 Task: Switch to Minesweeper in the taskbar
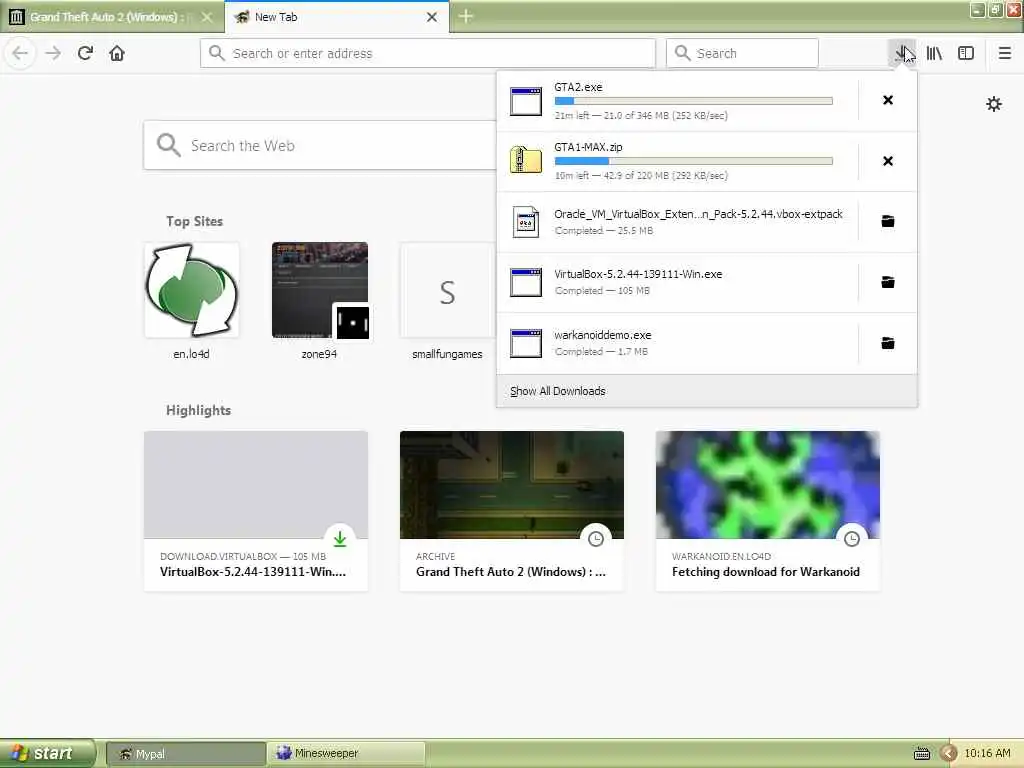(347, 754)
